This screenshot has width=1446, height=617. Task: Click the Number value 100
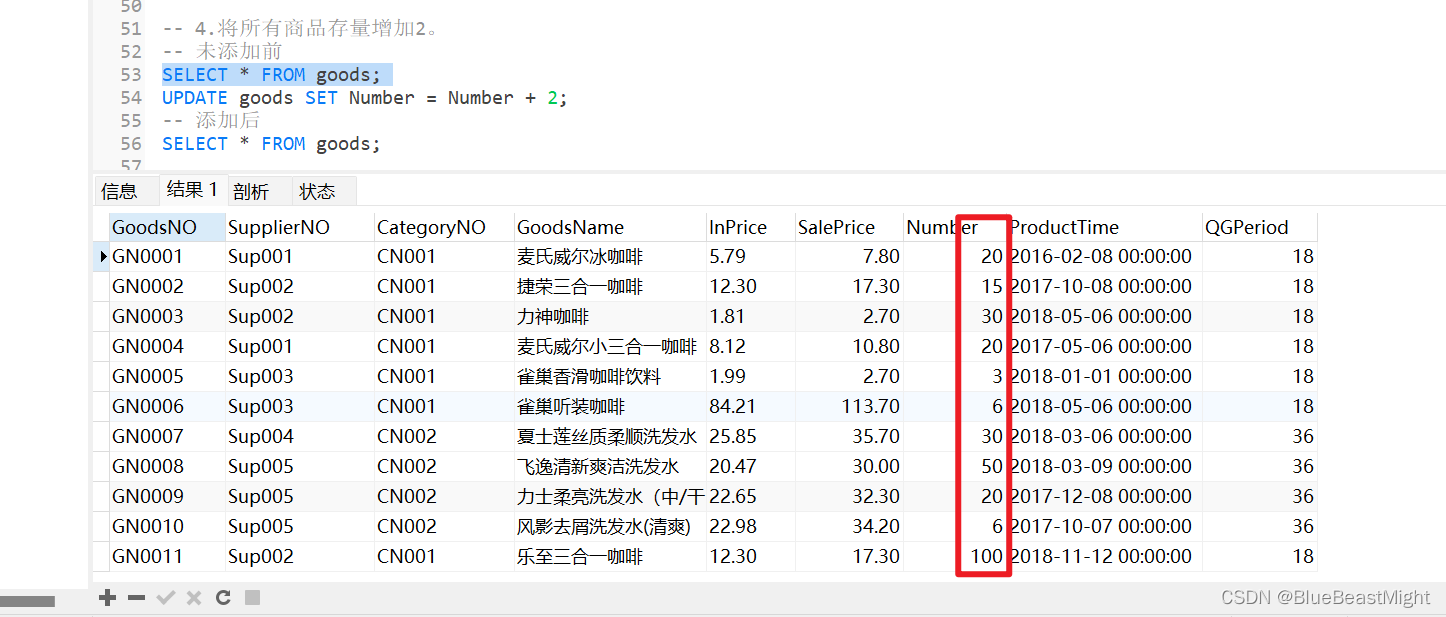click(x=987, y=556)
